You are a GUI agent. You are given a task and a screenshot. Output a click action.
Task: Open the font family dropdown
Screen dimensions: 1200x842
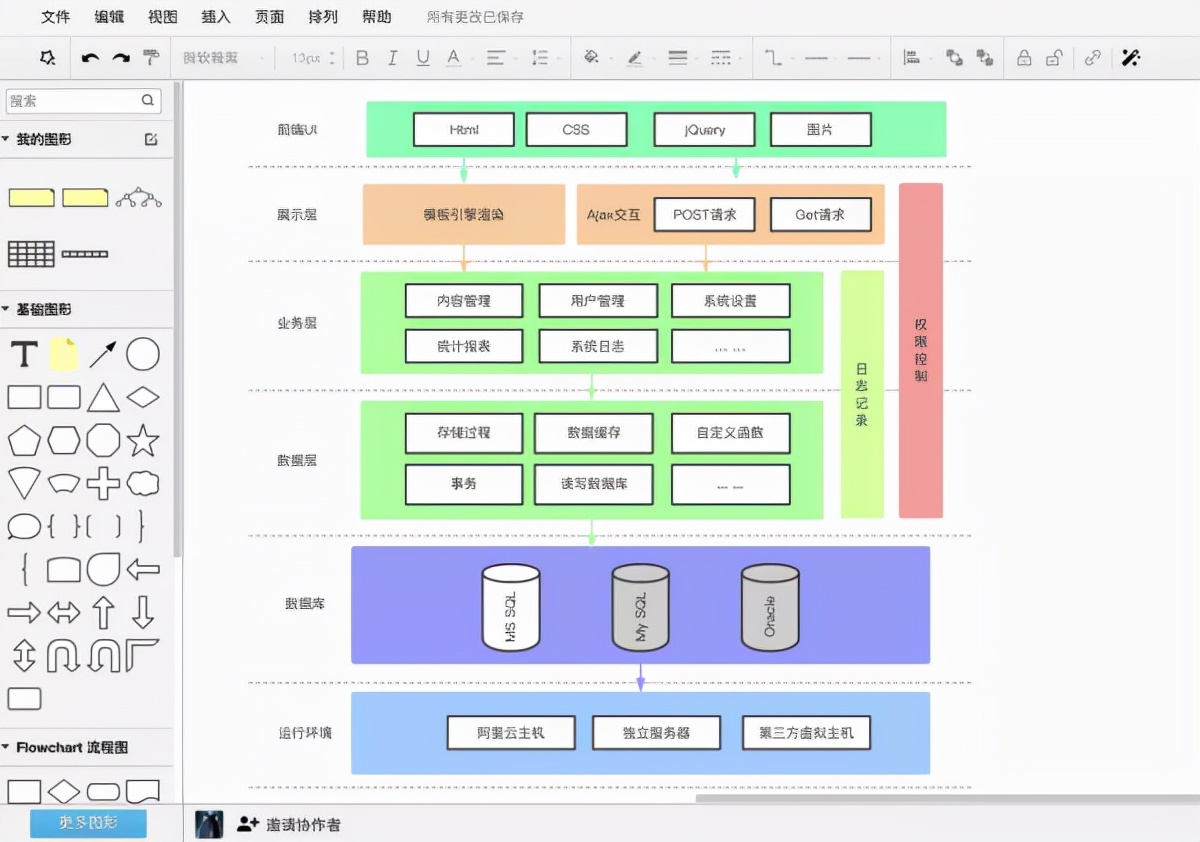coord(222,58)
